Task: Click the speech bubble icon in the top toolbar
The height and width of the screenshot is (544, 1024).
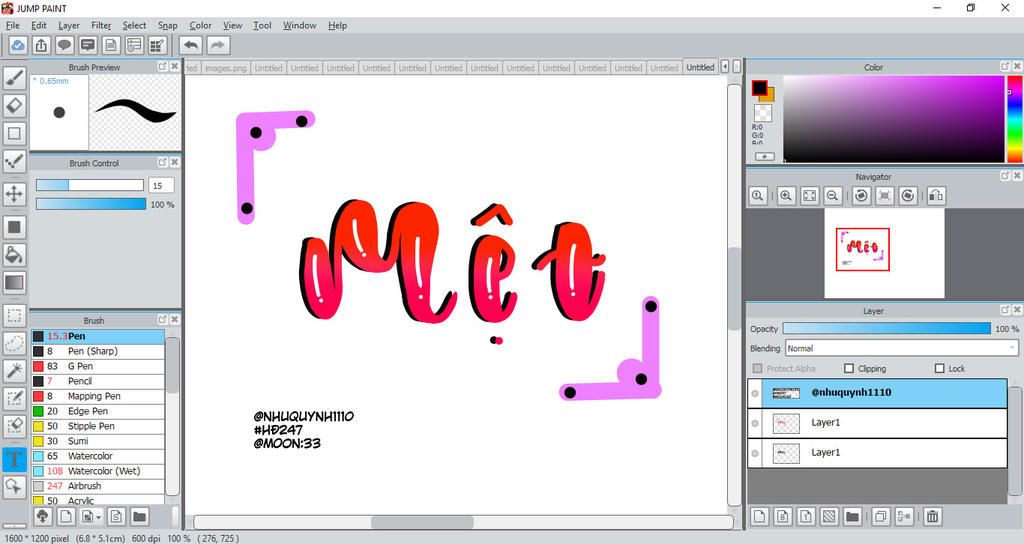Action: click(64, 45)
